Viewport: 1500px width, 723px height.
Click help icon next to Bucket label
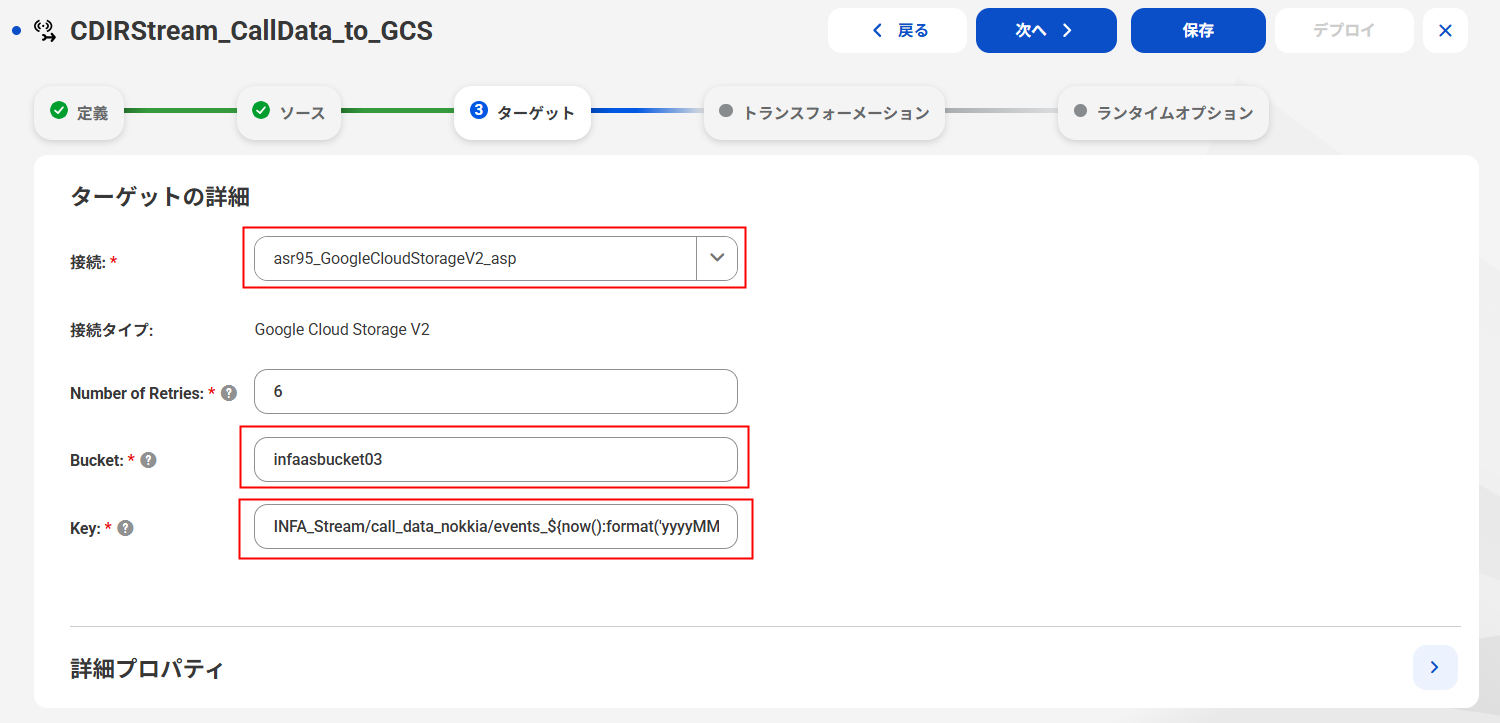pyautogui.click(x=149, y=460)
